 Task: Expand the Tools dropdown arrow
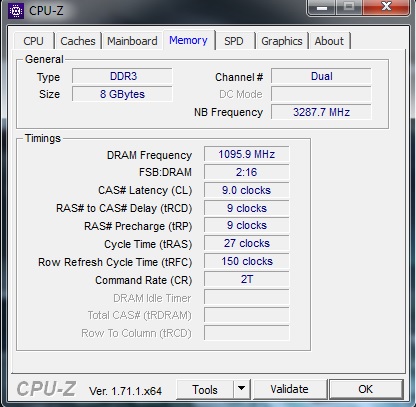(242, 389)
